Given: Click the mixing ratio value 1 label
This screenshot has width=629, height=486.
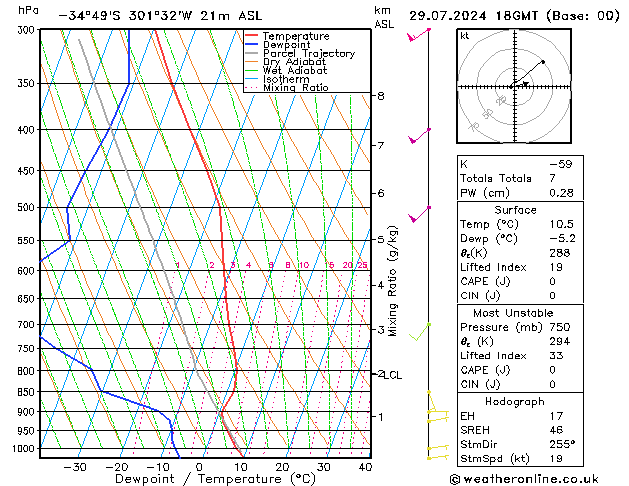Looking at the screenshot, I should pos(178,265).
